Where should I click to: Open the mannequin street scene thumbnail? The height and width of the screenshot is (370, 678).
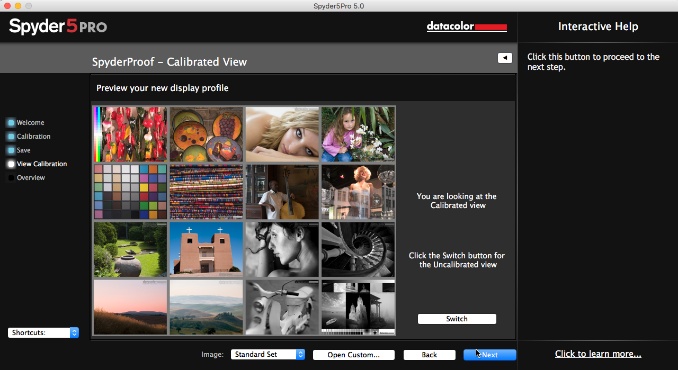(x=358, y=191)
